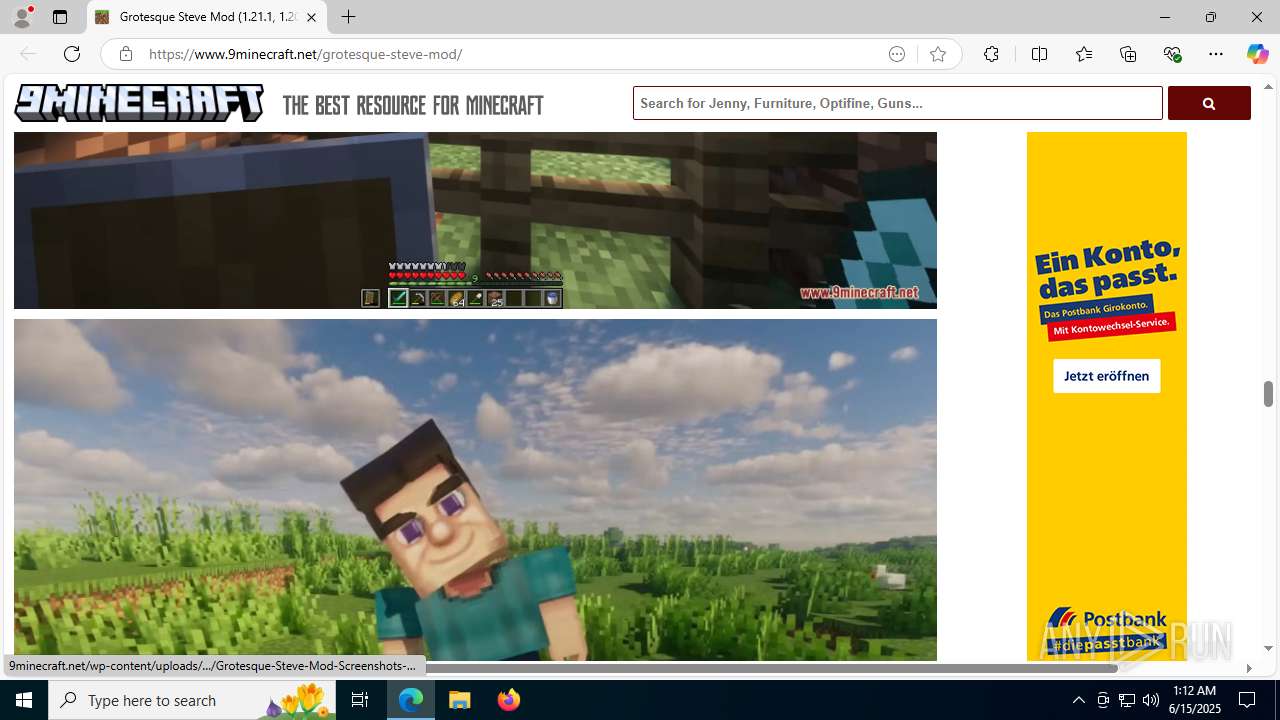Viewport: 1280px width, 720px height.
Task: Open the Favorites list
Action: point(1084,54)
